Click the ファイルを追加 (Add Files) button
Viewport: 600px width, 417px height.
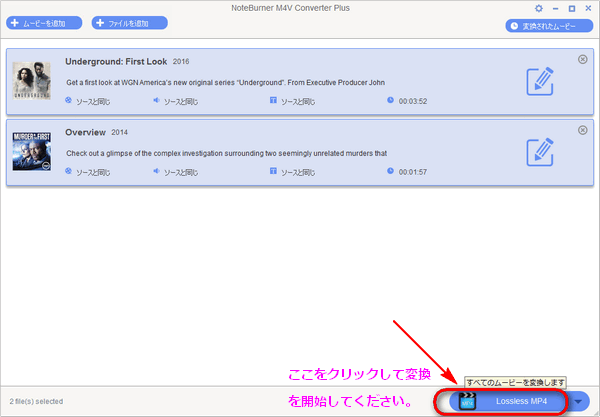click(x=129, y=23)
